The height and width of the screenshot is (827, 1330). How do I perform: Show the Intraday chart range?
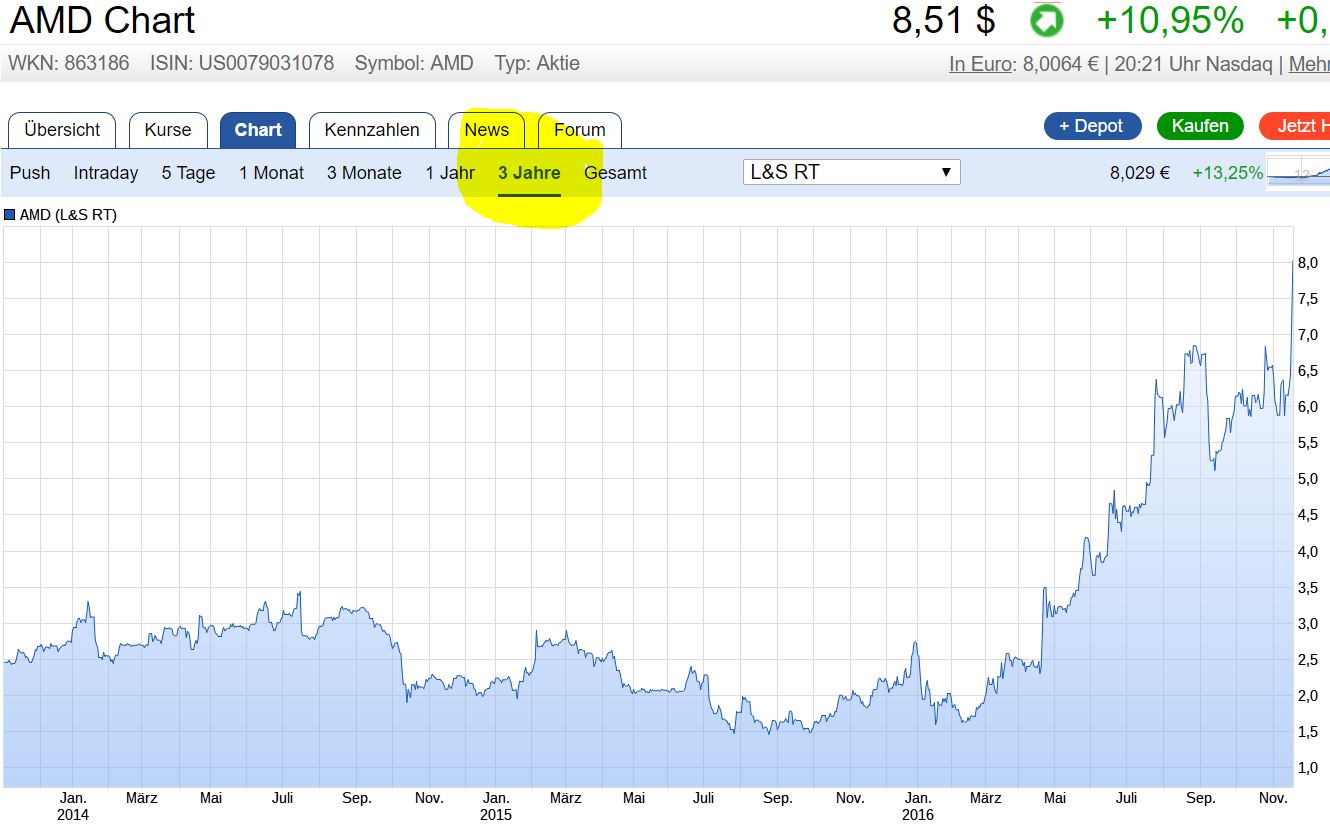106,173
